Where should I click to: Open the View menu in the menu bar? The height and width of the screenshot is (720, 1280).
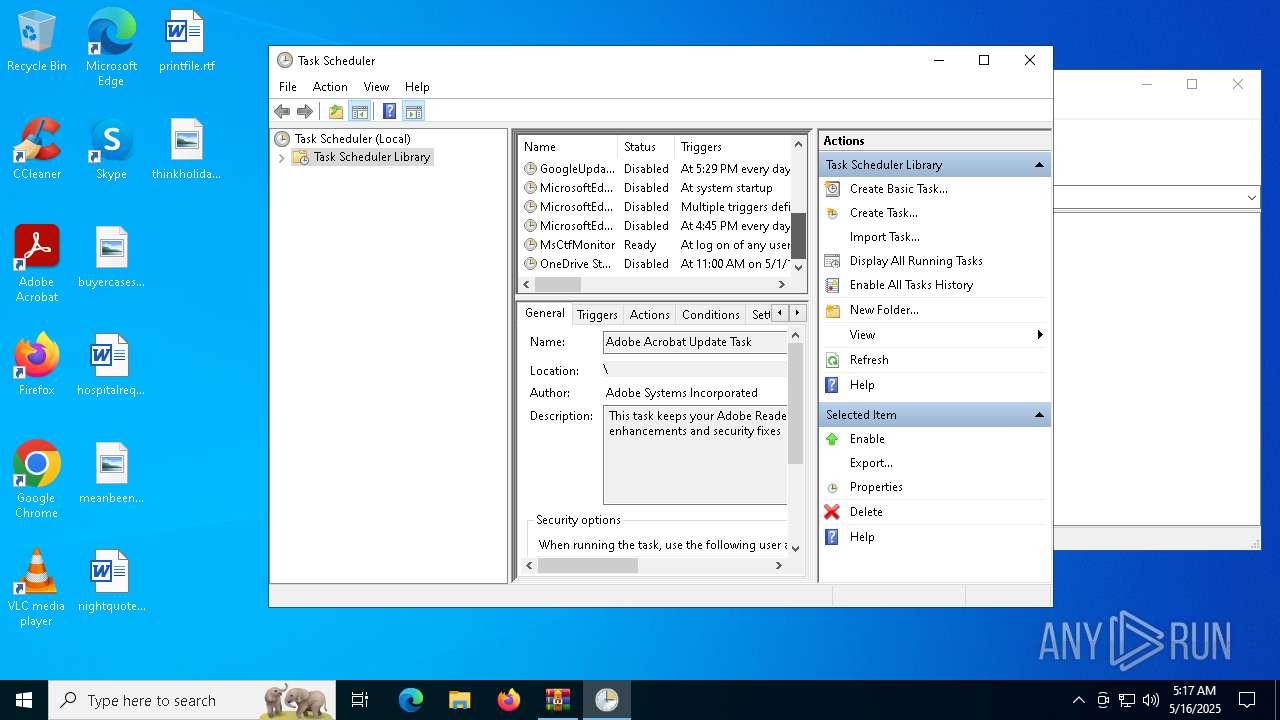(x=376, y=87)
